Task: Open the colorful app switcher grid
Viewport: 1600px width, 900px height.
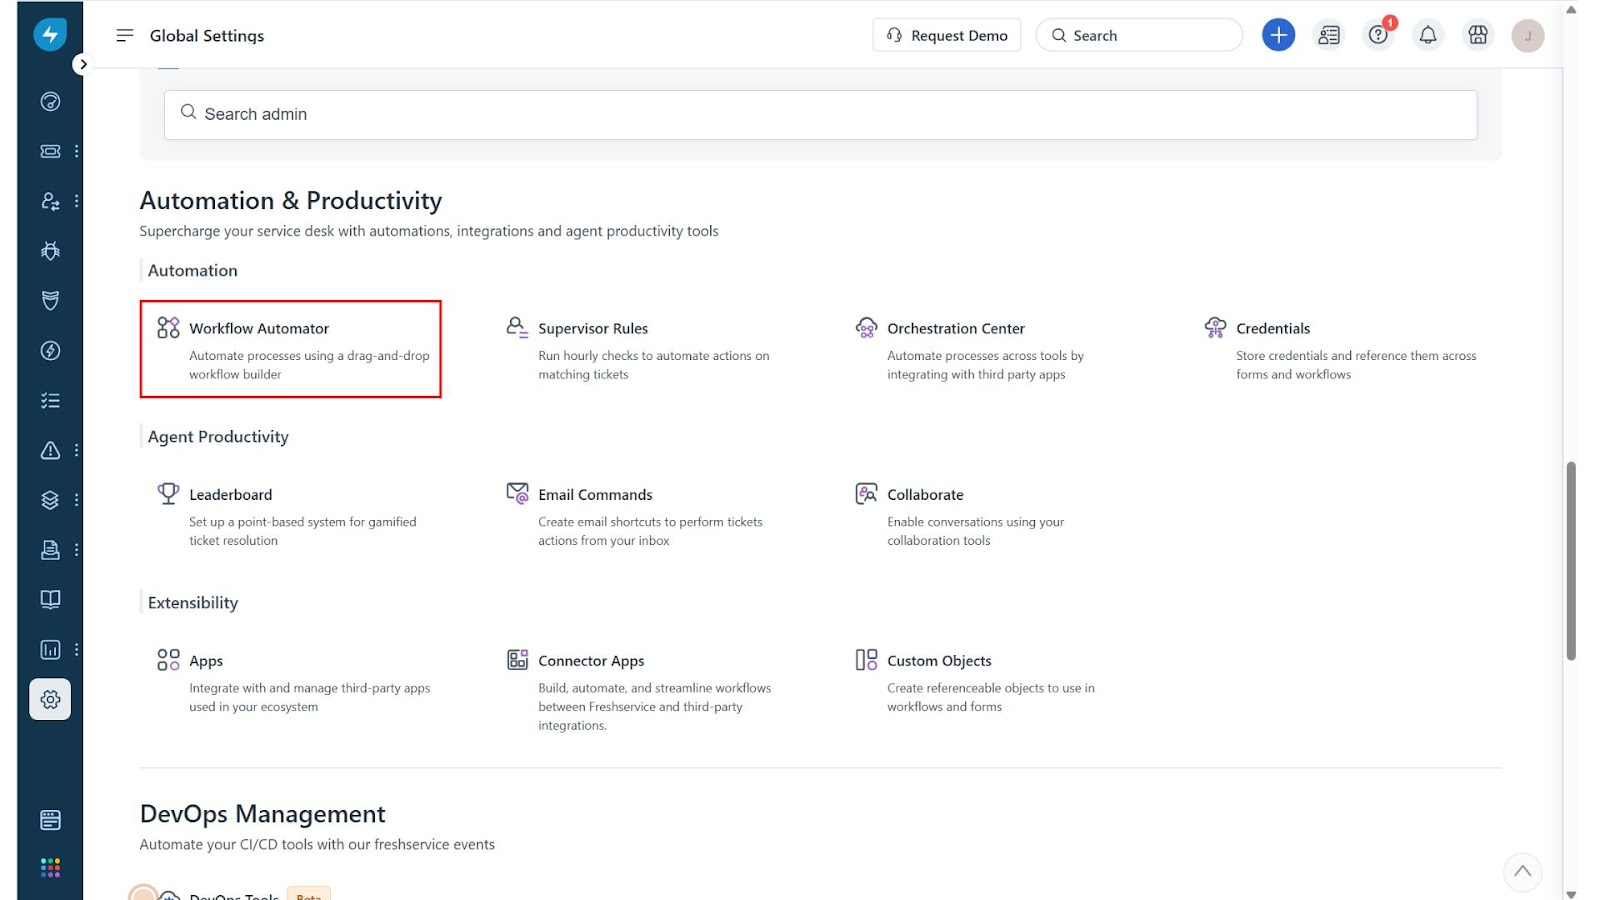Action: pyautogui.click(x=50, y=867)
